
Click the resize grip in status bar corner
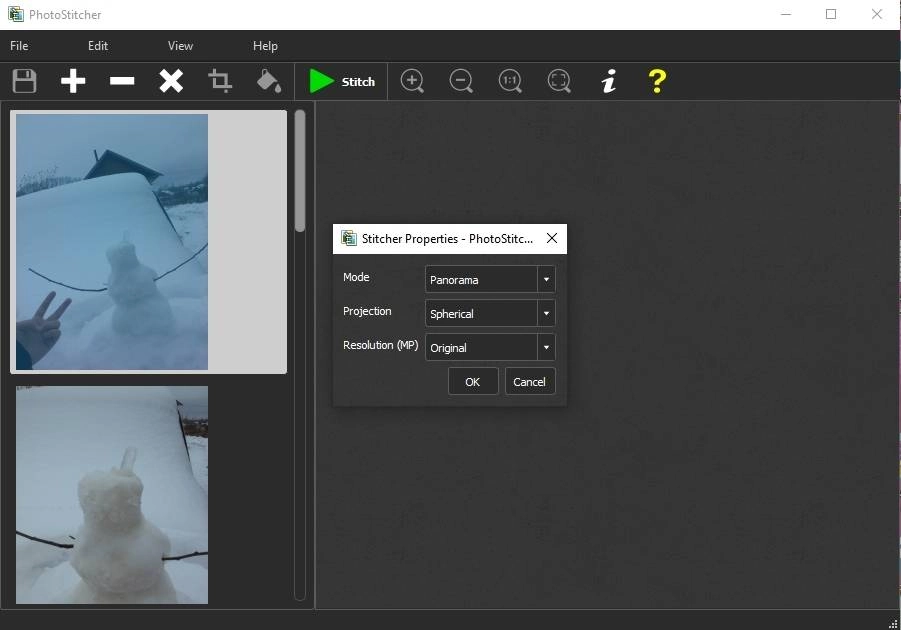tap(893, 623)
